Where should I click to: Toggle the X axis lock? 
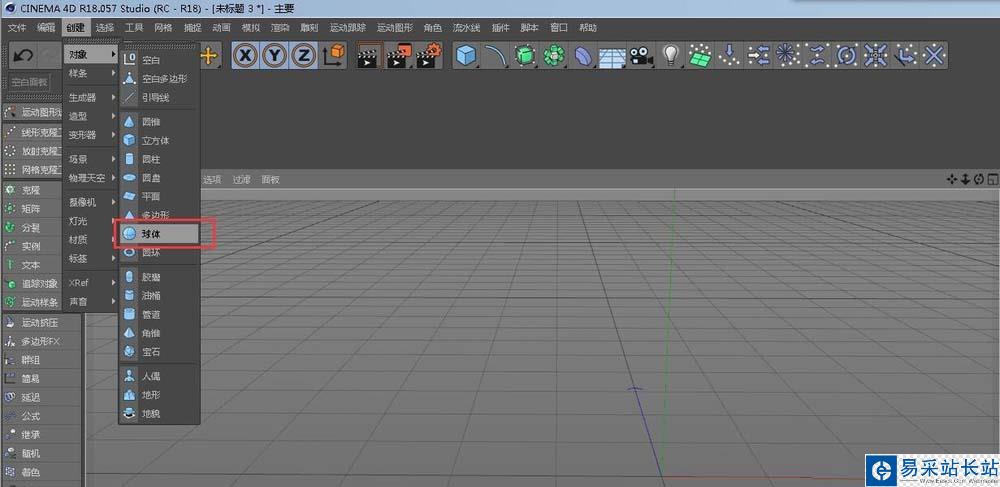pos(246,56)
